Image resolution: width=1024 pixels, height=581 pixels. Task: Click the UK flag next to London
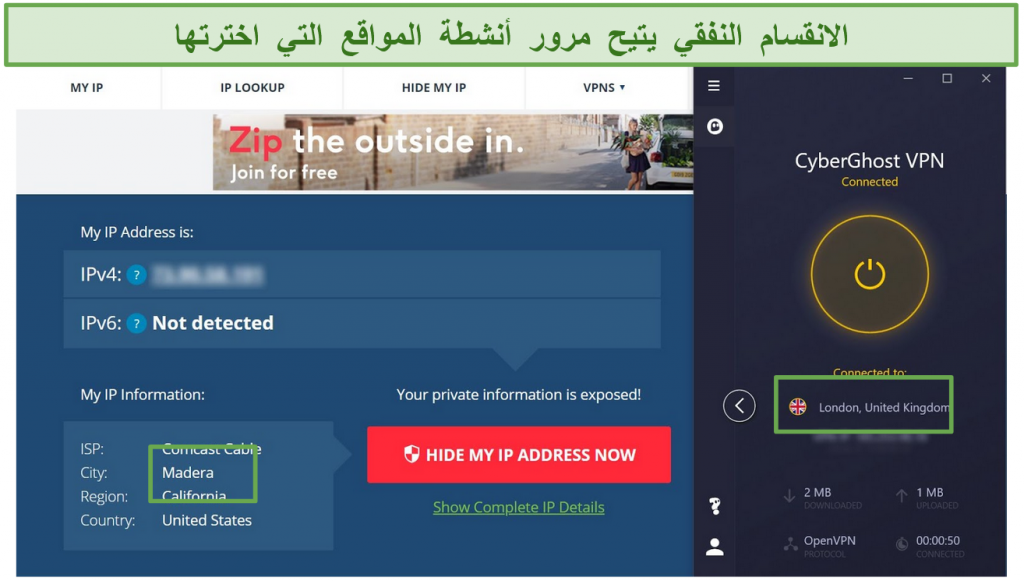(797, 407)
